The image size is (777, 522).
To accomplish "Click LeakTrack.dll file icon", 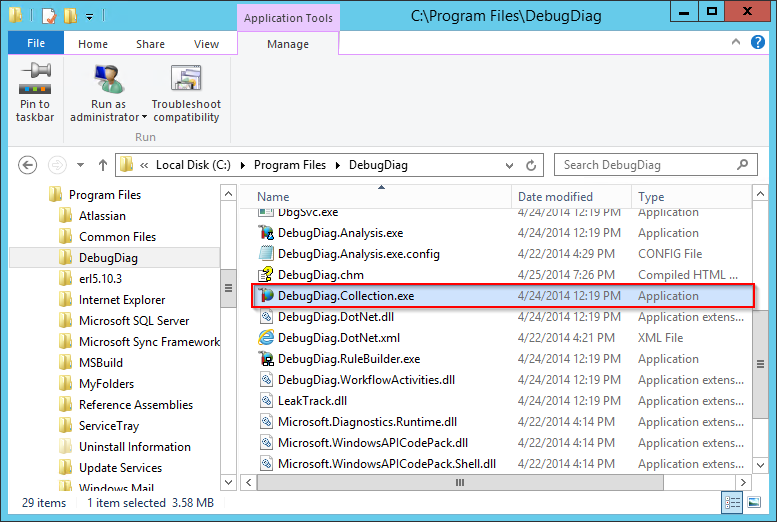I will (x=266, y=401).
